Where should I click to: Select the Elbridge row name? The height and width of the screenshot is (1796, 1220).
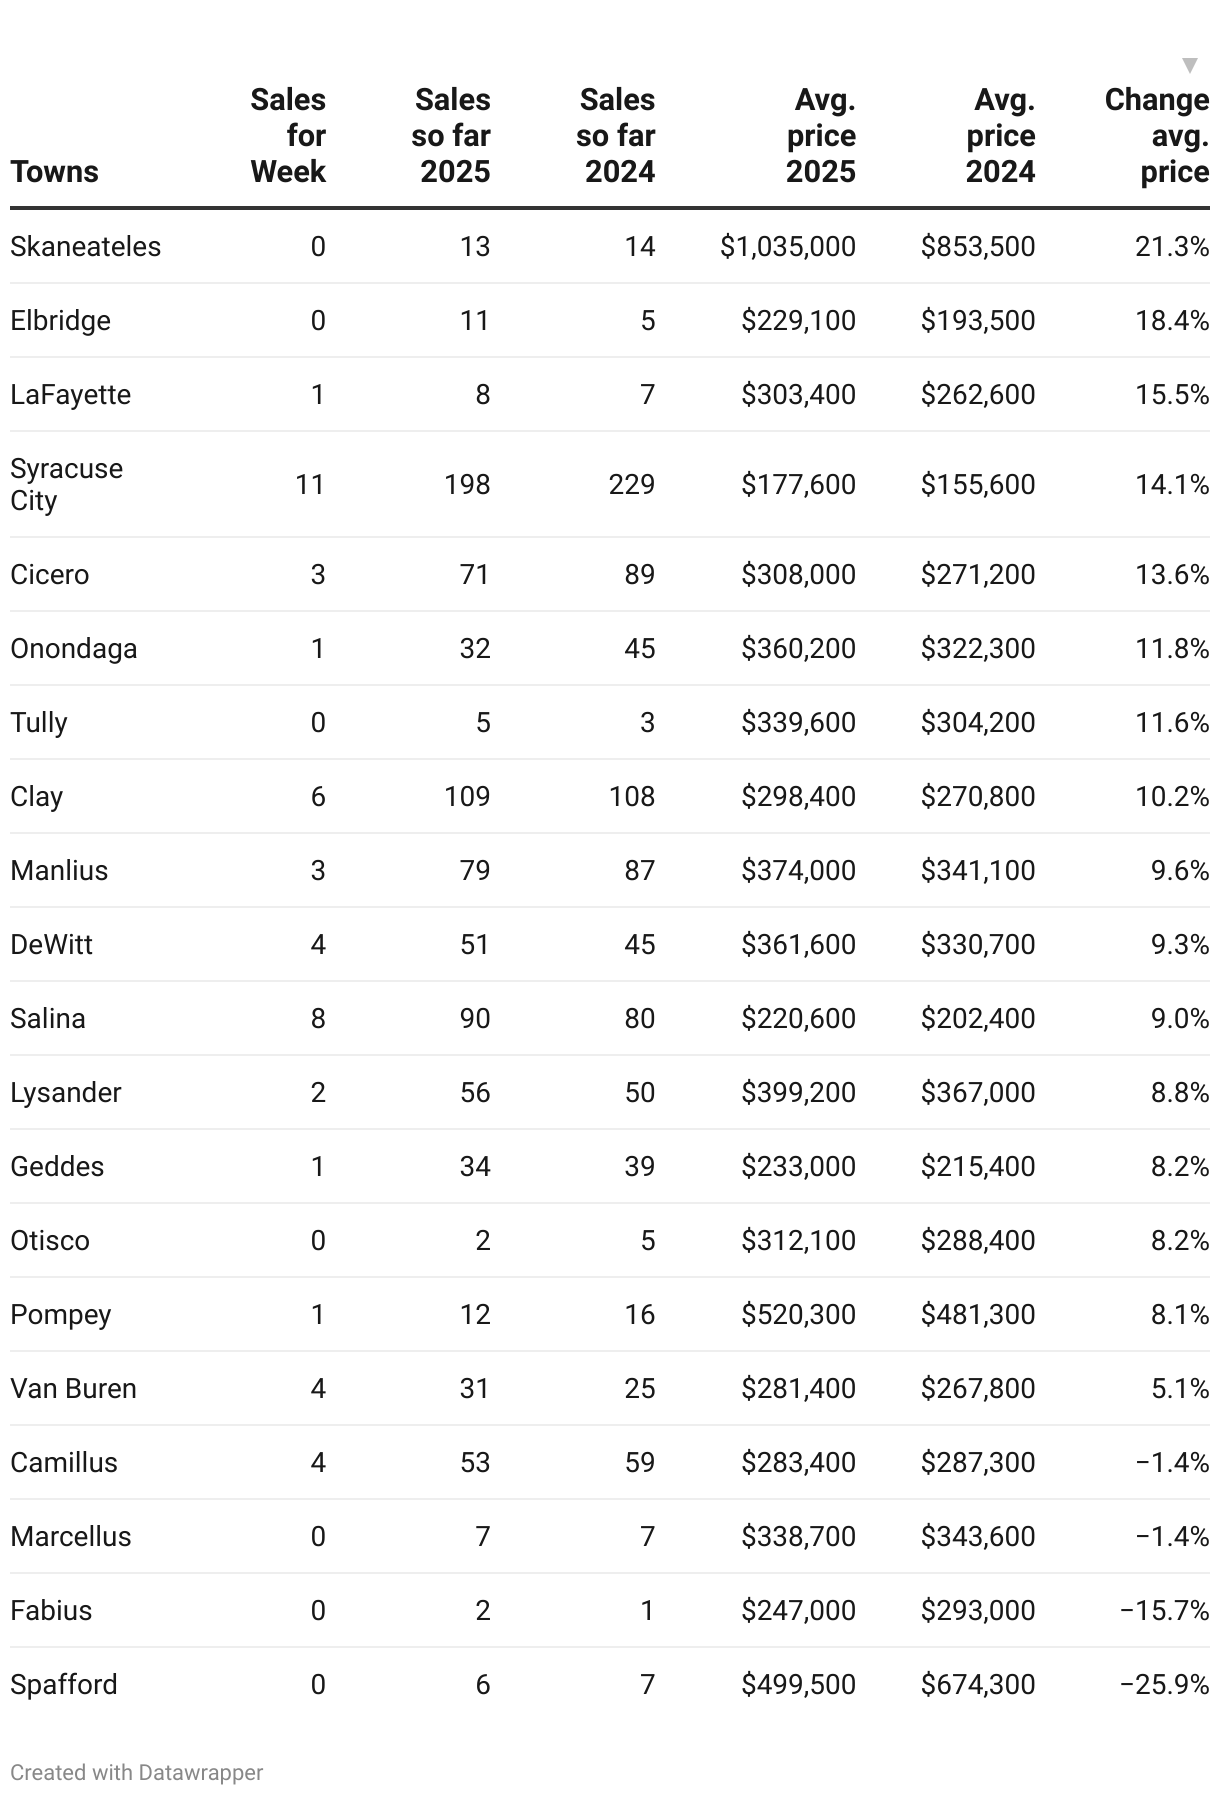[x=60, y=321]
